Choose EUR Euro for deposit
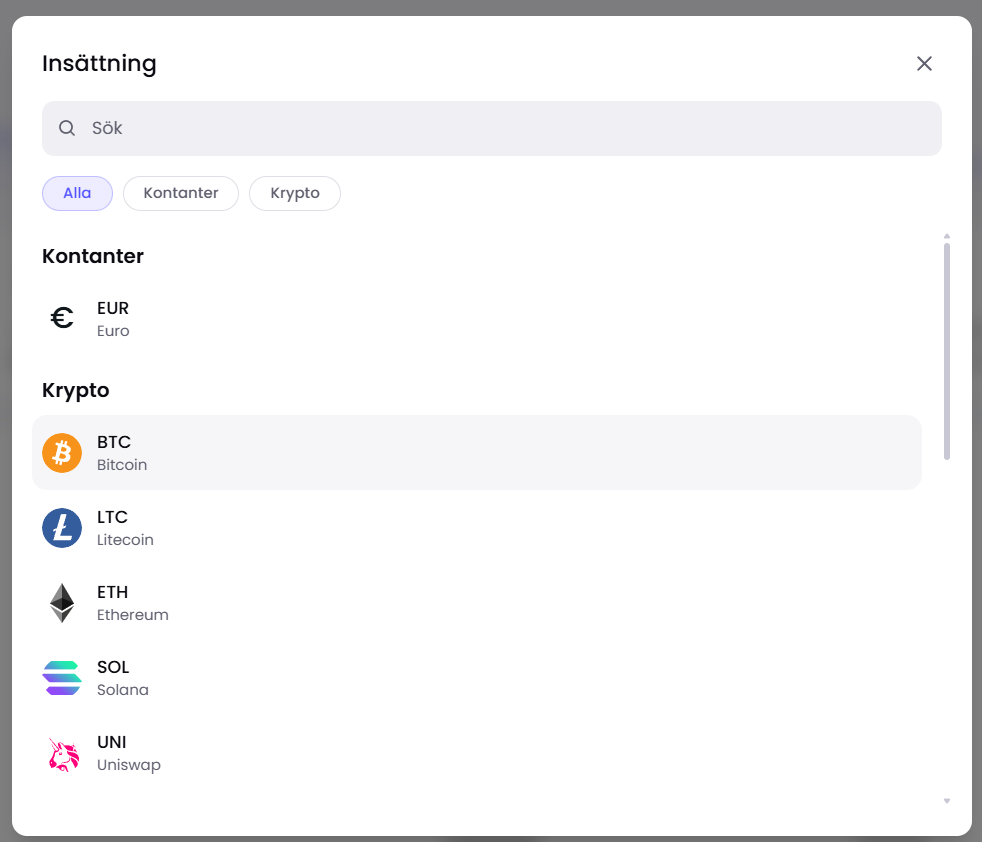The width and height of the screenshot is (982, 842). click(x=477, y=318)
